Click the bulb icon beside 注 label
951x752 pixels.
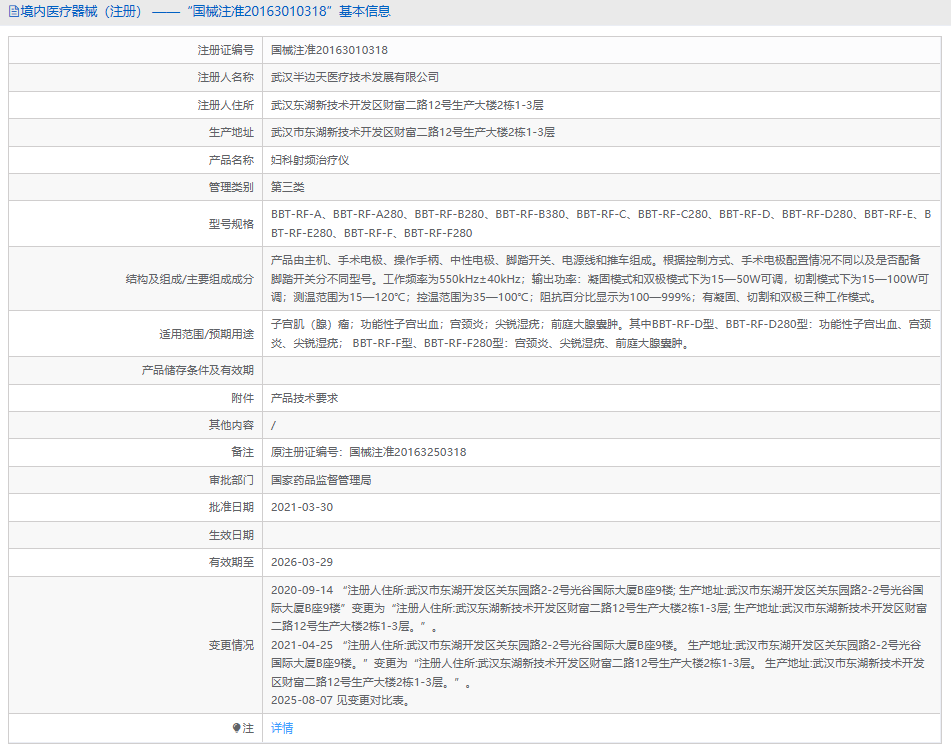(237, 728)
